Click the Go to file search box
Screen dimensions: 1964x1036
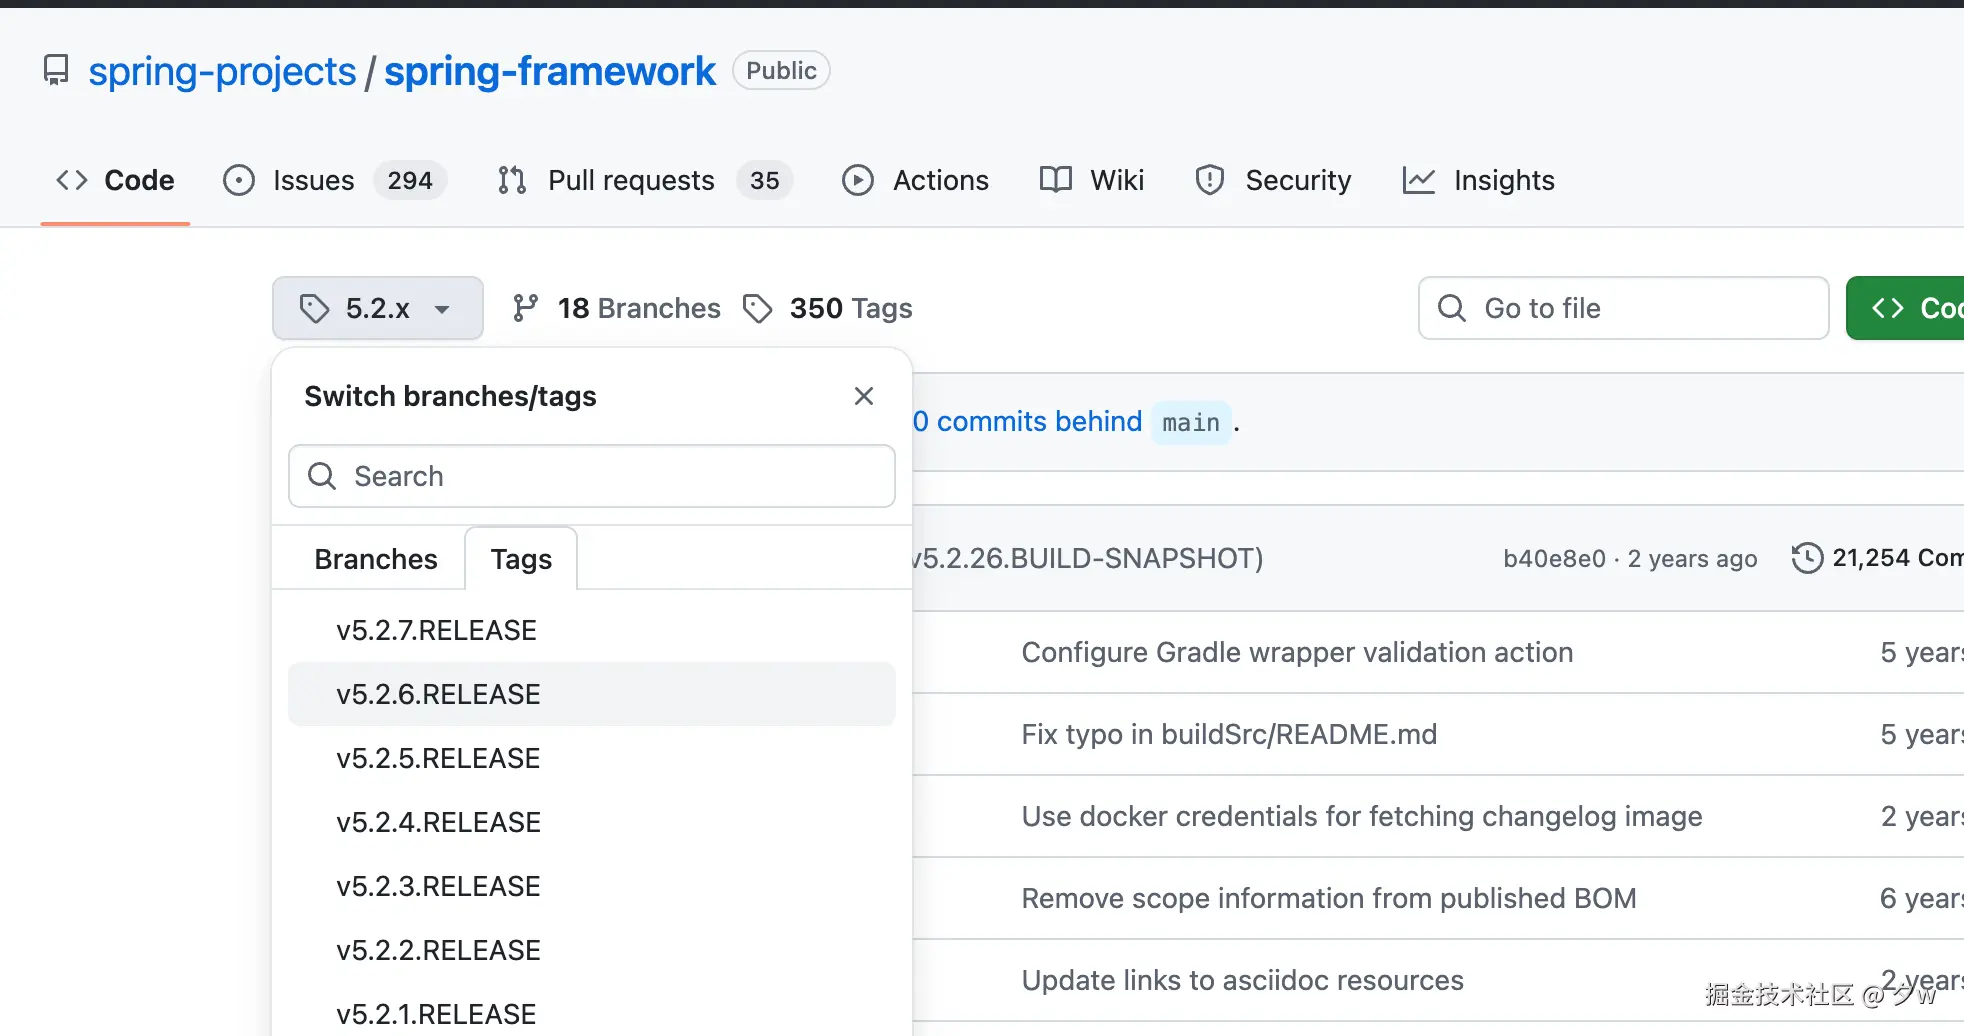pyautogui.click(x=1623, y=308)
